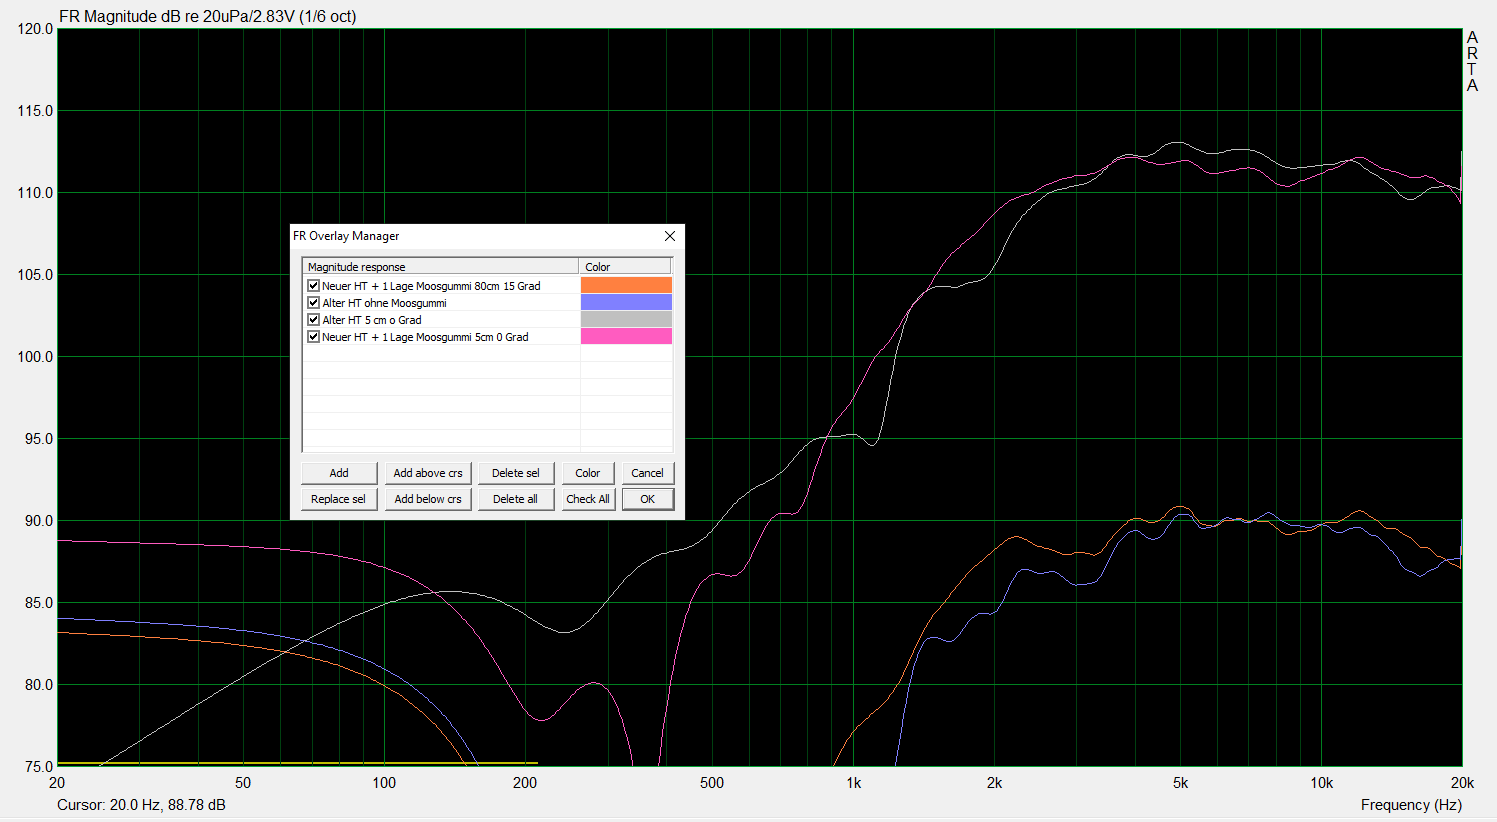Click the 'Color' column header

point(625,267)
